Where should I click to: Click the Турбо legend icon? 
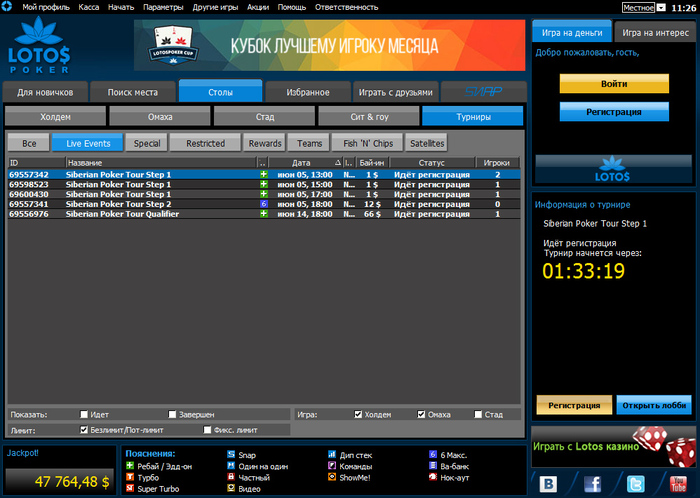click(130, 477)
